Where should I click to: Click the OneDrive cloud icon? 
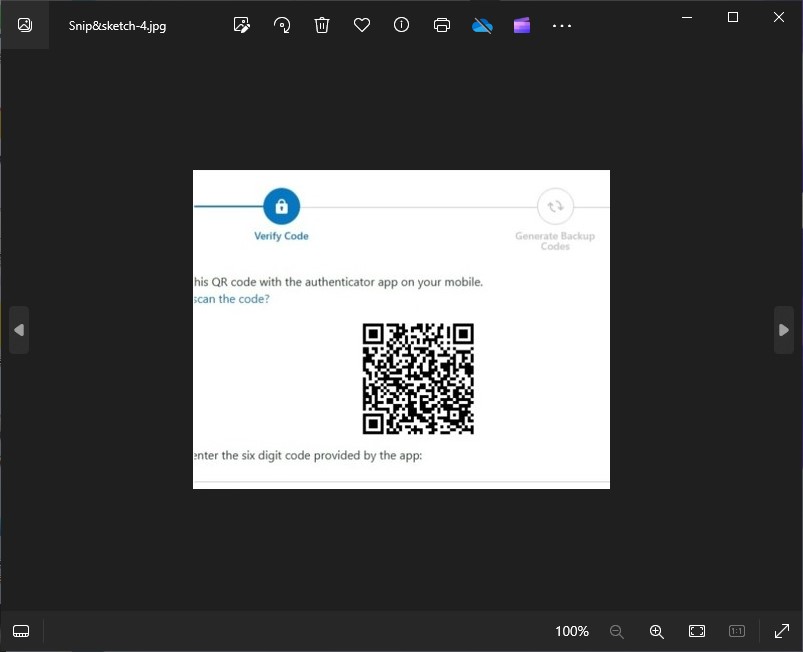482,25
